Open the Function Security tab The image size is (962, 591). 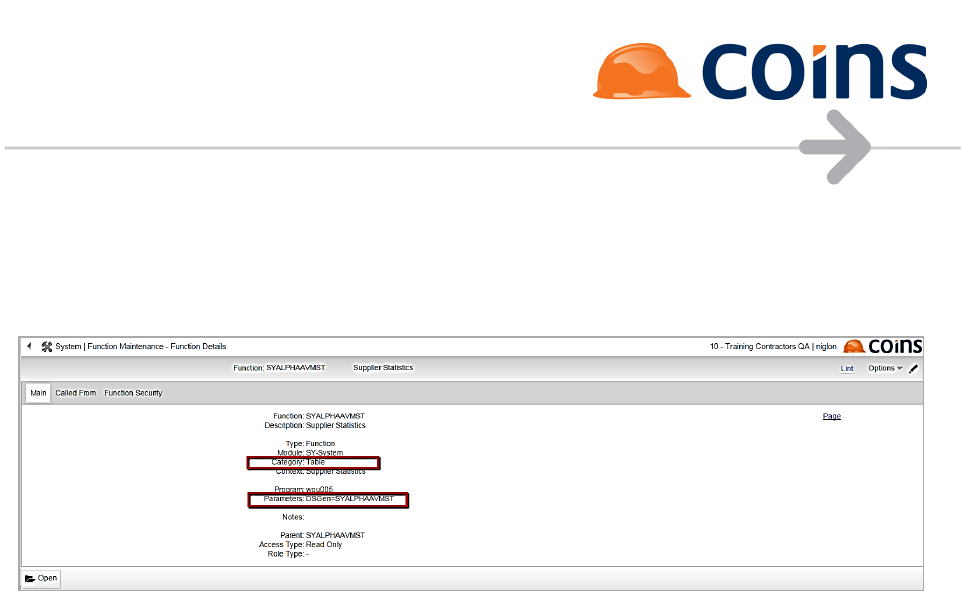point(133,393)
